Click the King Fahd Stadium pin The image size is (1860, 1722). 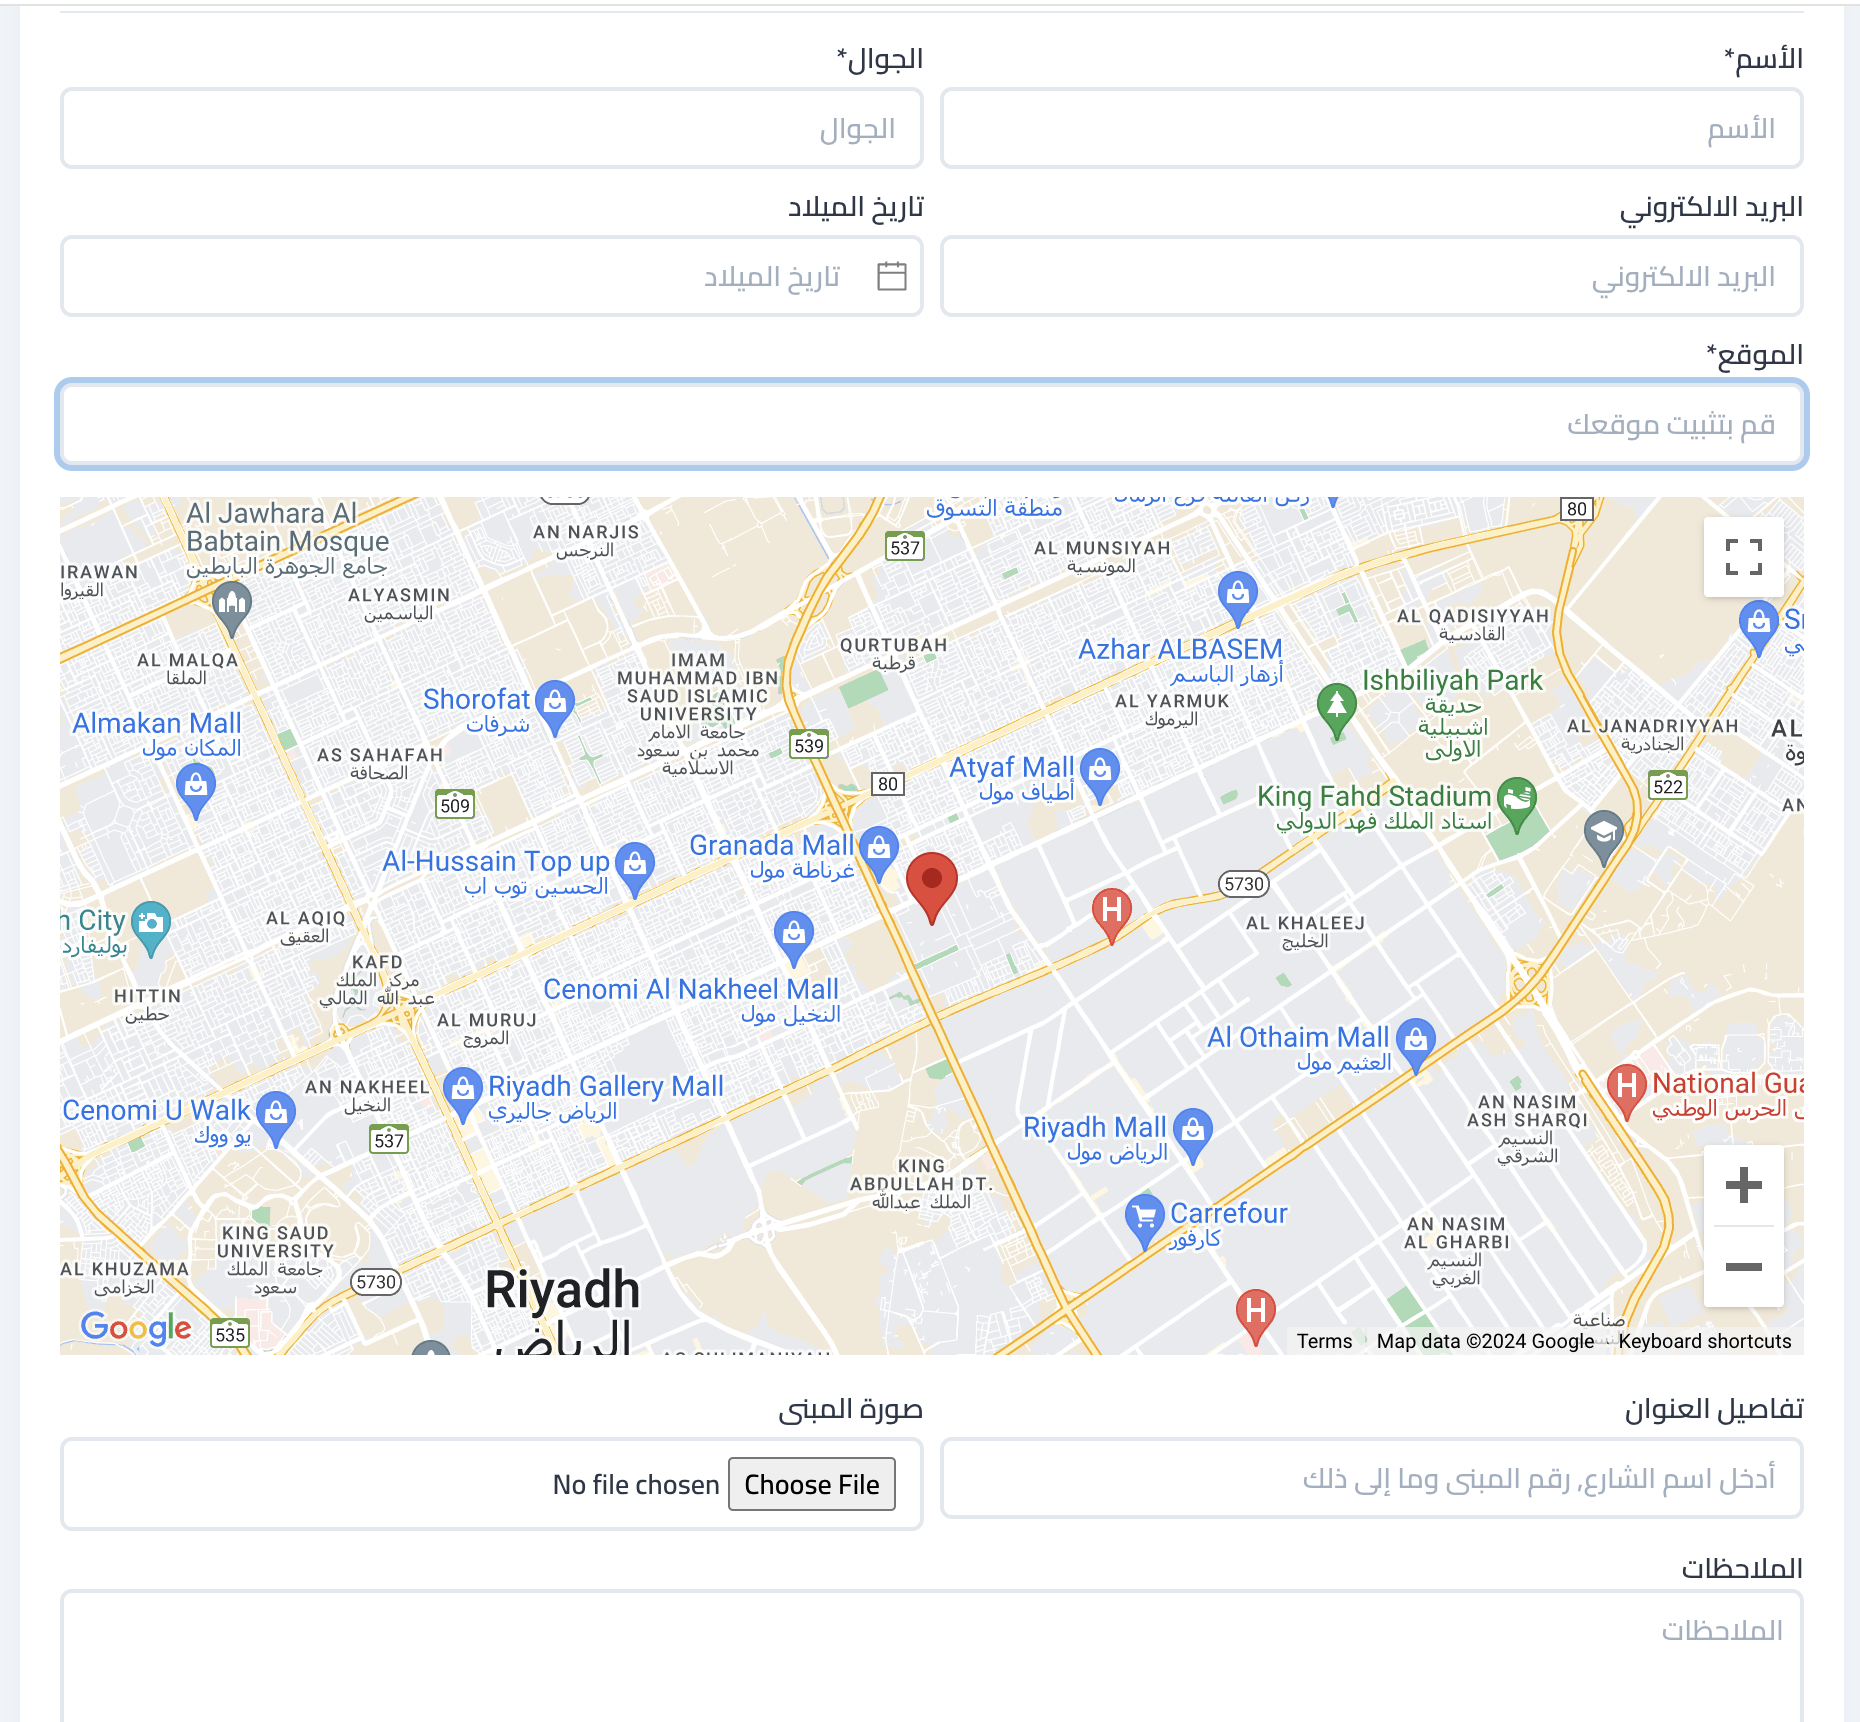coord(1517,803)
